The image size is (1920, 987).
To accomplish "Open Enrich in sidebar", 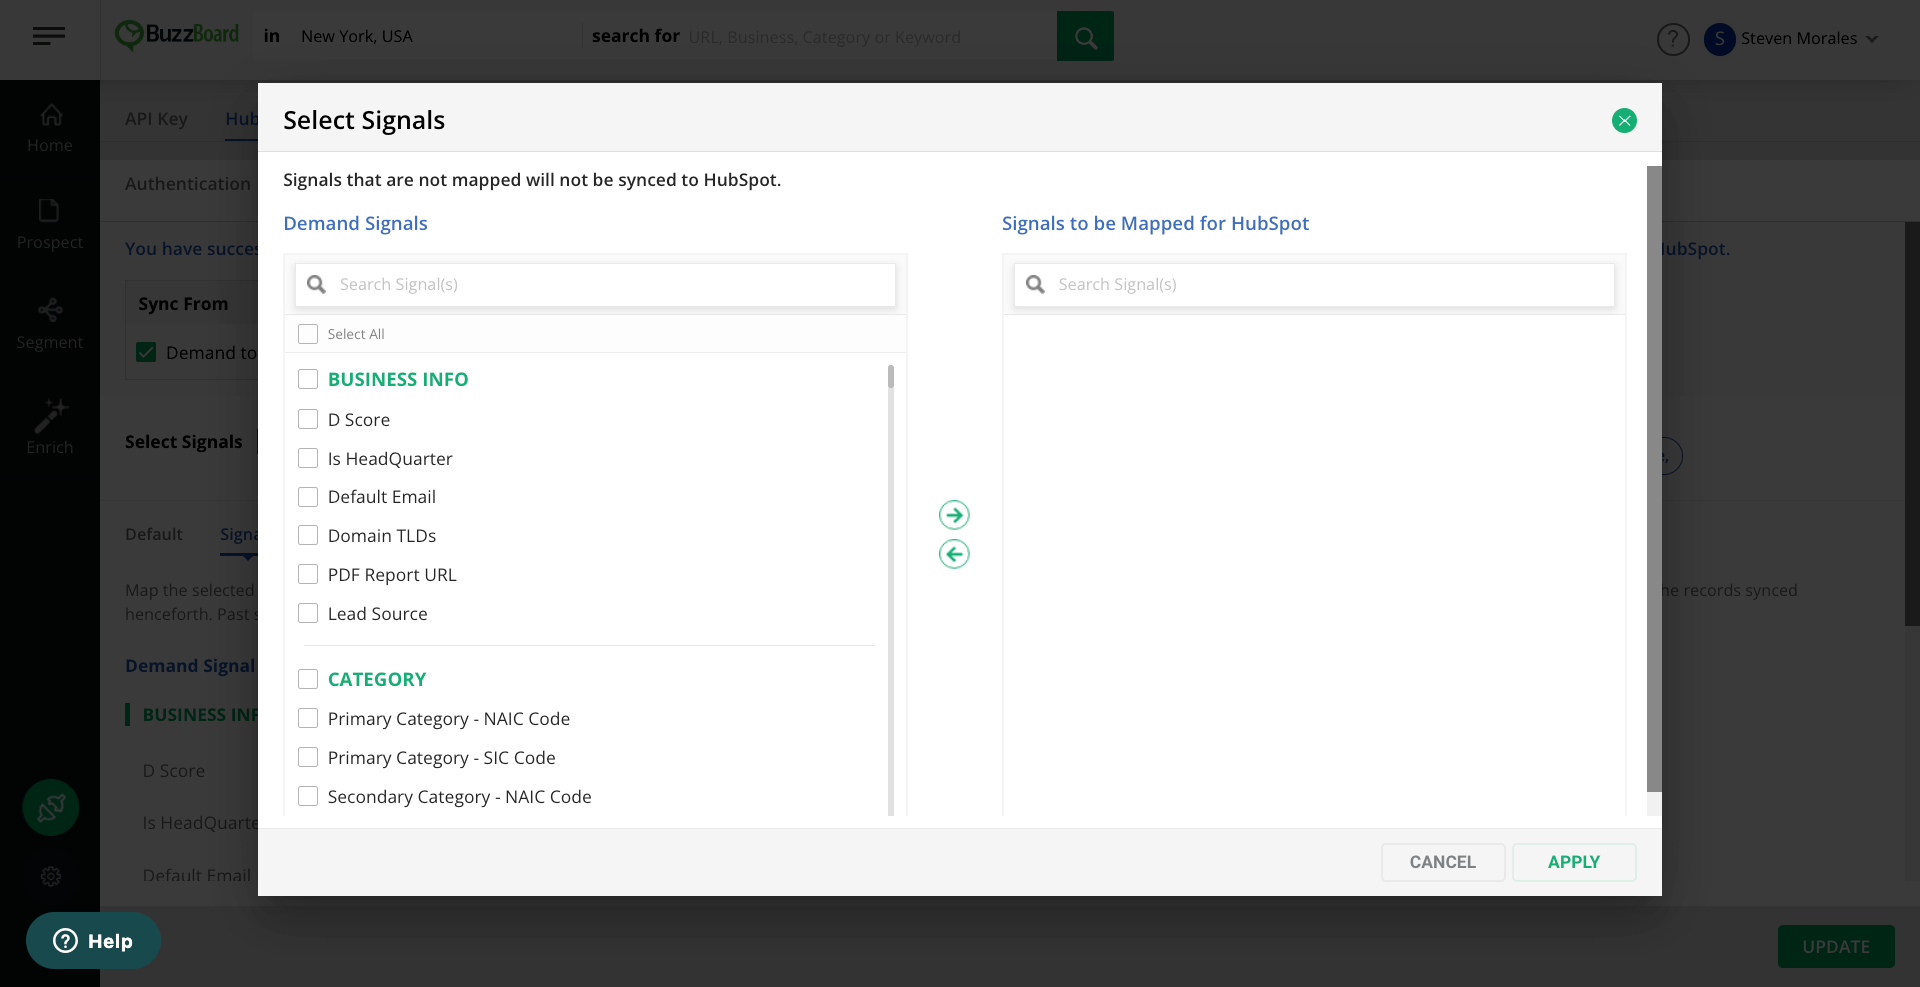I will tap(50, 428).
